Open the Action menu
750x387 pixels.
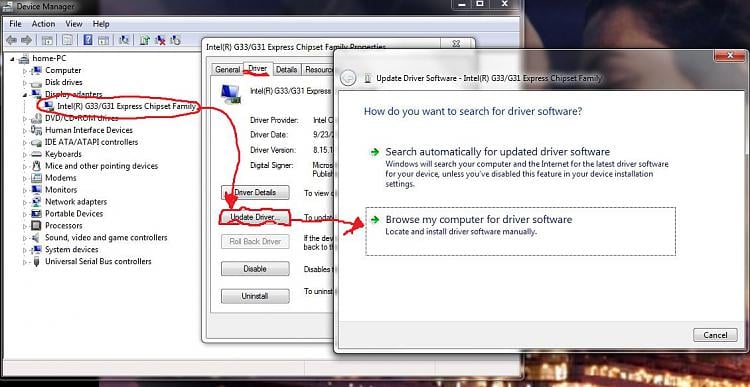[x=44, y=23]
